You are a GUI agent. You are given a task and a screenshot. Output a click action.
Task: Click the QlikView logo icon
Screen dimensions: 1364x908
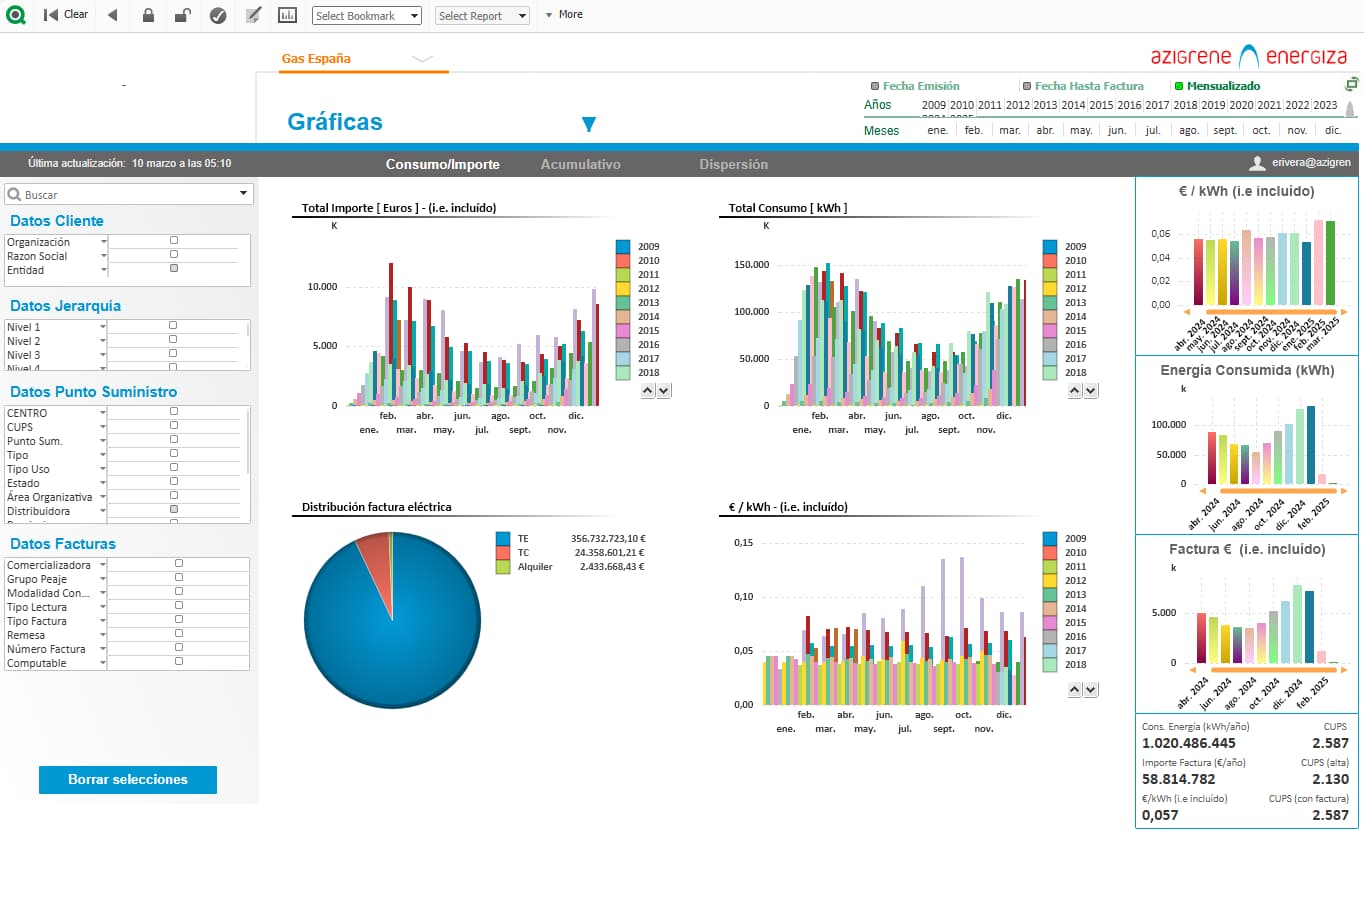[15, 15]
